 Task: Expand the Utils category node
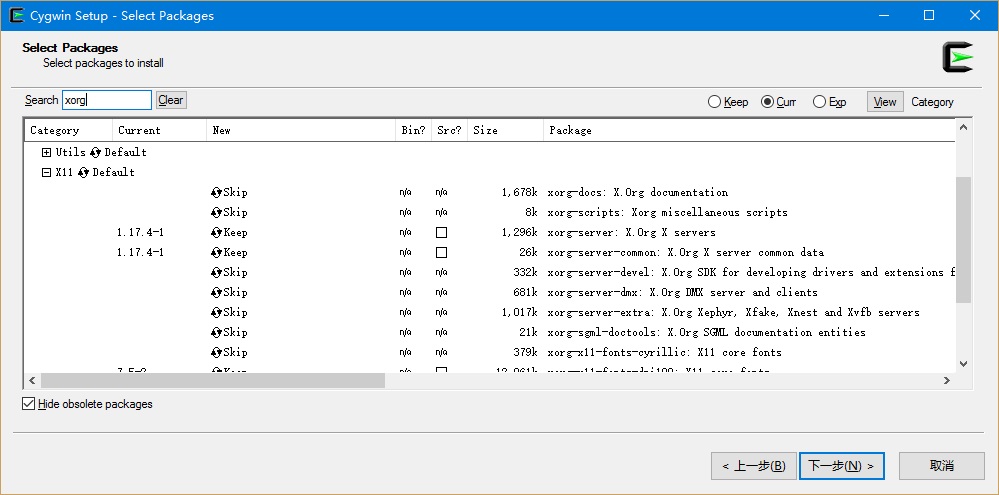pyautogui.click(x=46, y=152)
